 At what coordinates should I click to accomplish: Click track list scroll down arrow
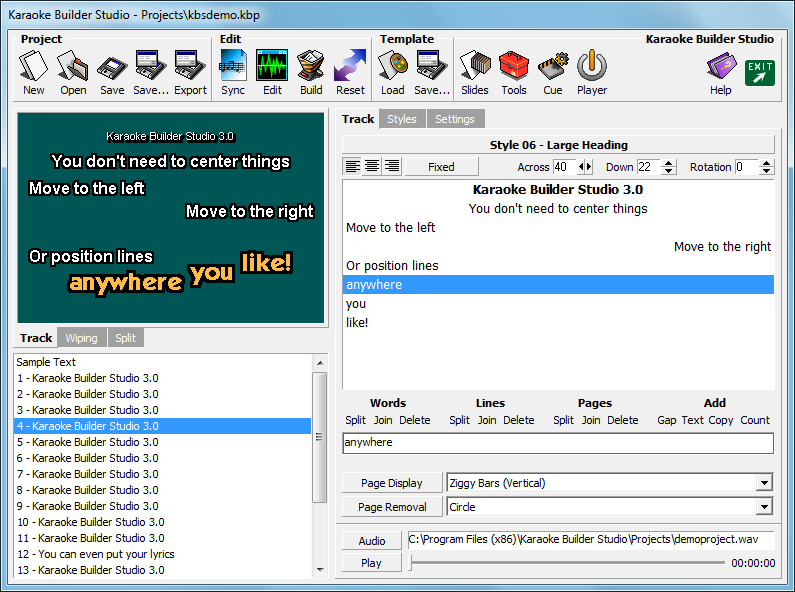tap(320, 570)
